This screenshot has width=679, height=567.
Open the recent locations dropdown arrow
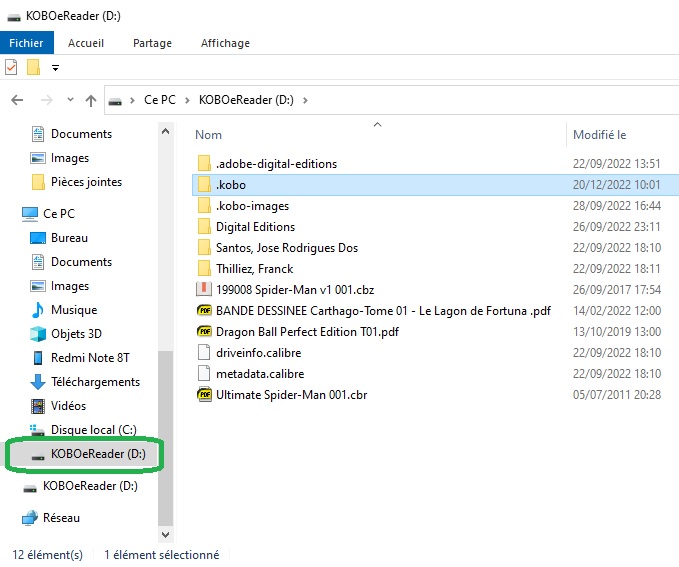tap(70, 100)
